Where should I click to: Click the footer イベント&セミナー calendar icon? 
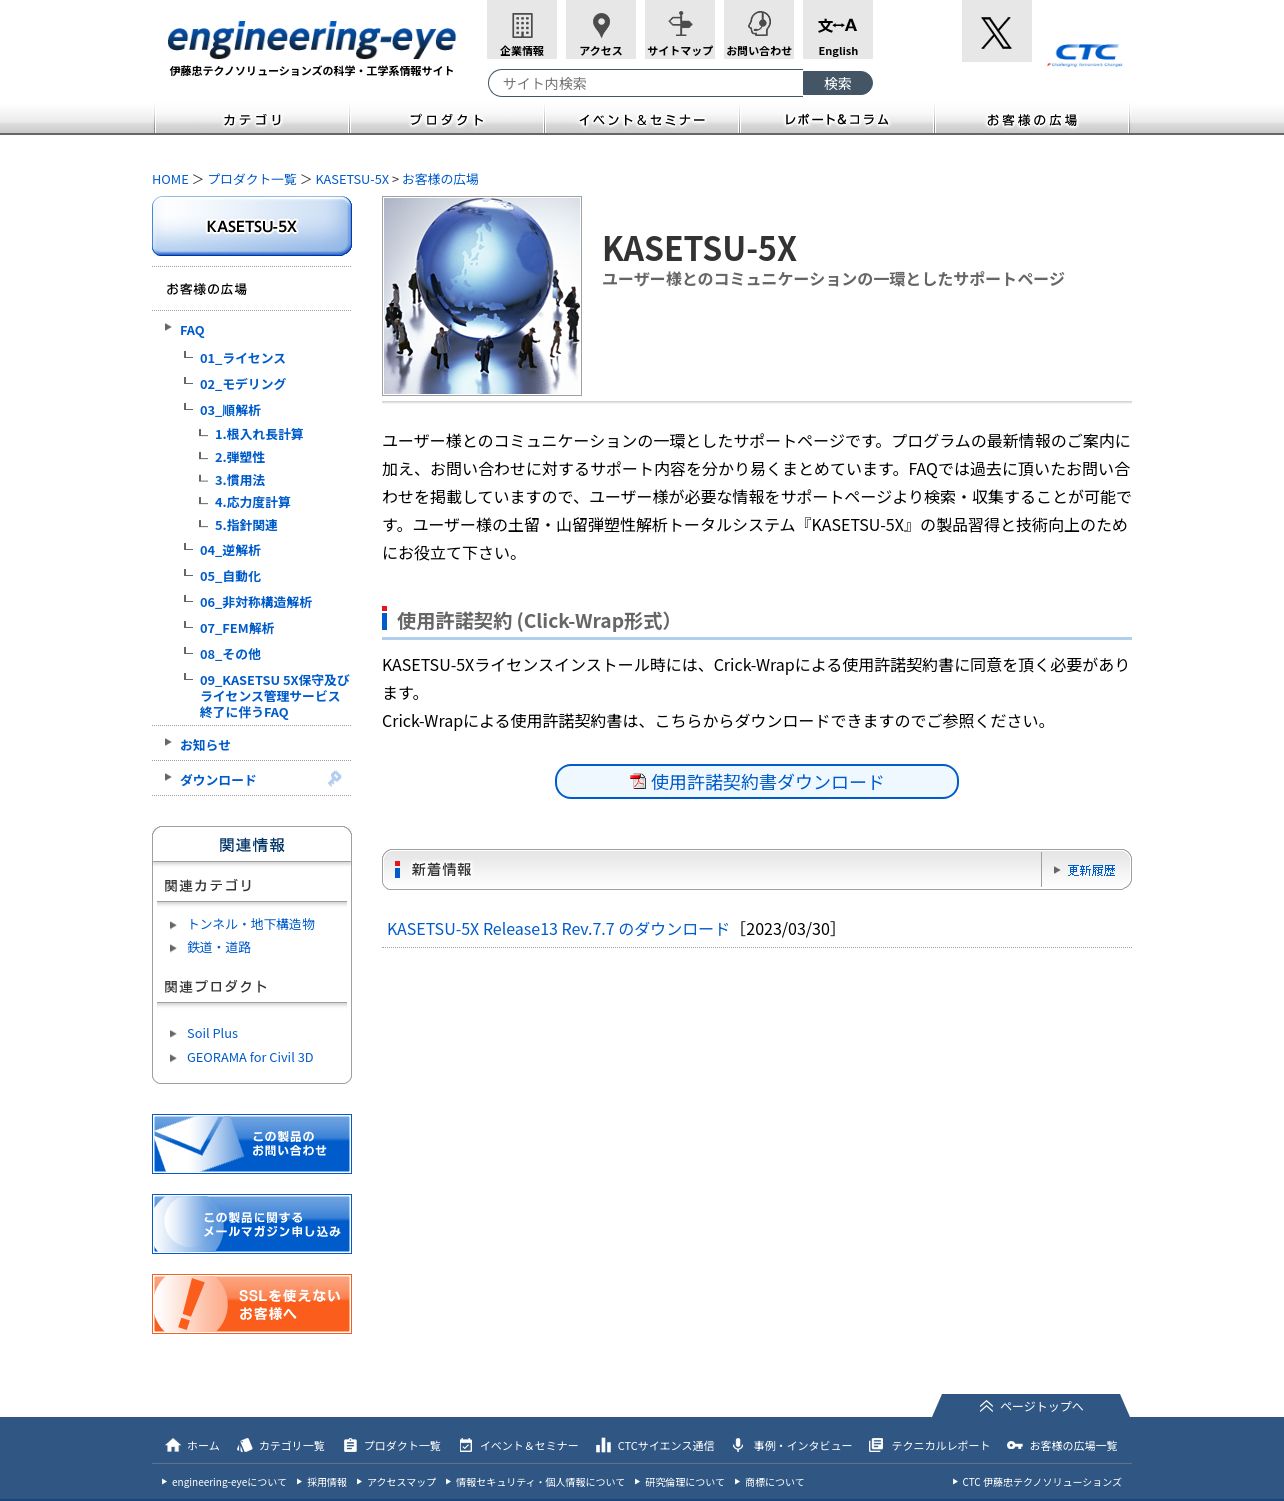[x=466, y=1445]
